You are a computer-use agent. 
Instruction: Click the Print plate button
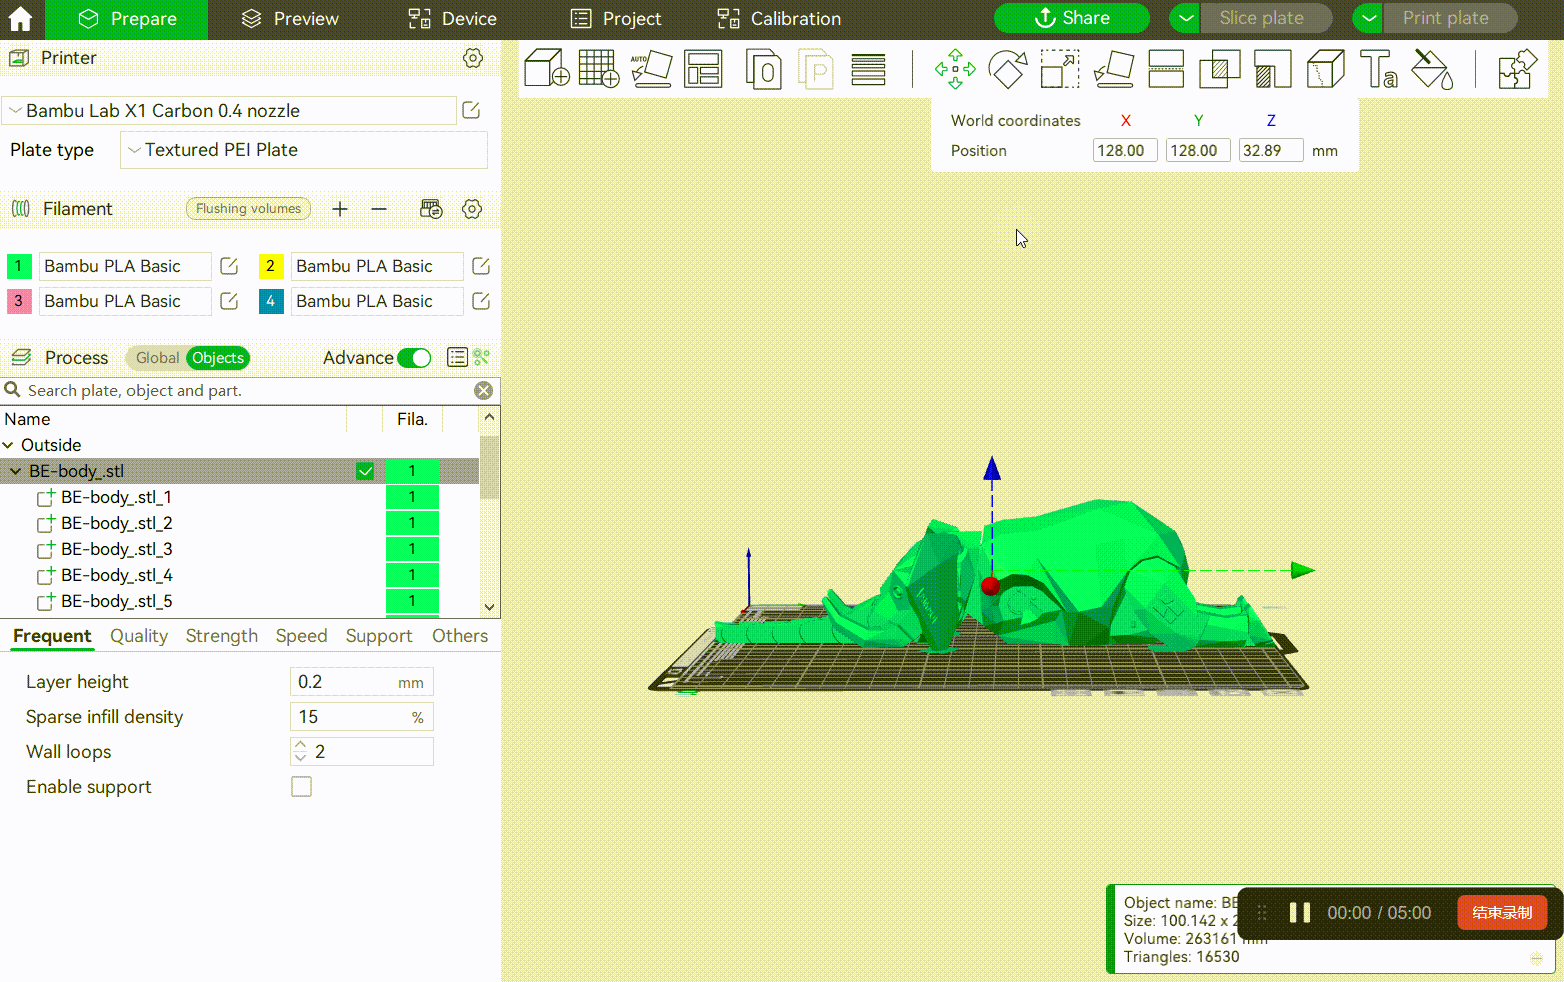pos(1450,18)
